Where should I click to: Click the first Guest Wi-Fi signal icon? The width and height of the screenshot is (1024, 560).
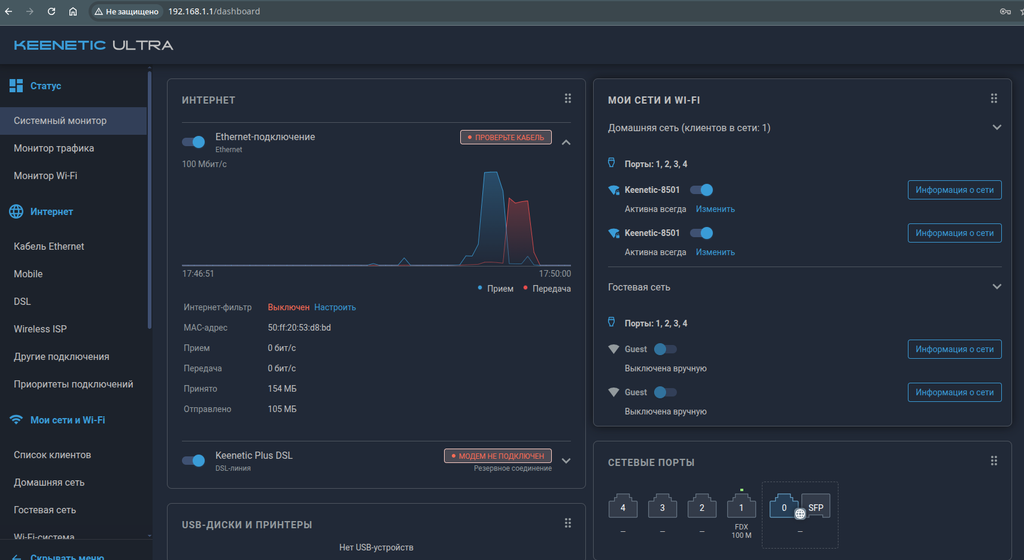tap(613, 349)
